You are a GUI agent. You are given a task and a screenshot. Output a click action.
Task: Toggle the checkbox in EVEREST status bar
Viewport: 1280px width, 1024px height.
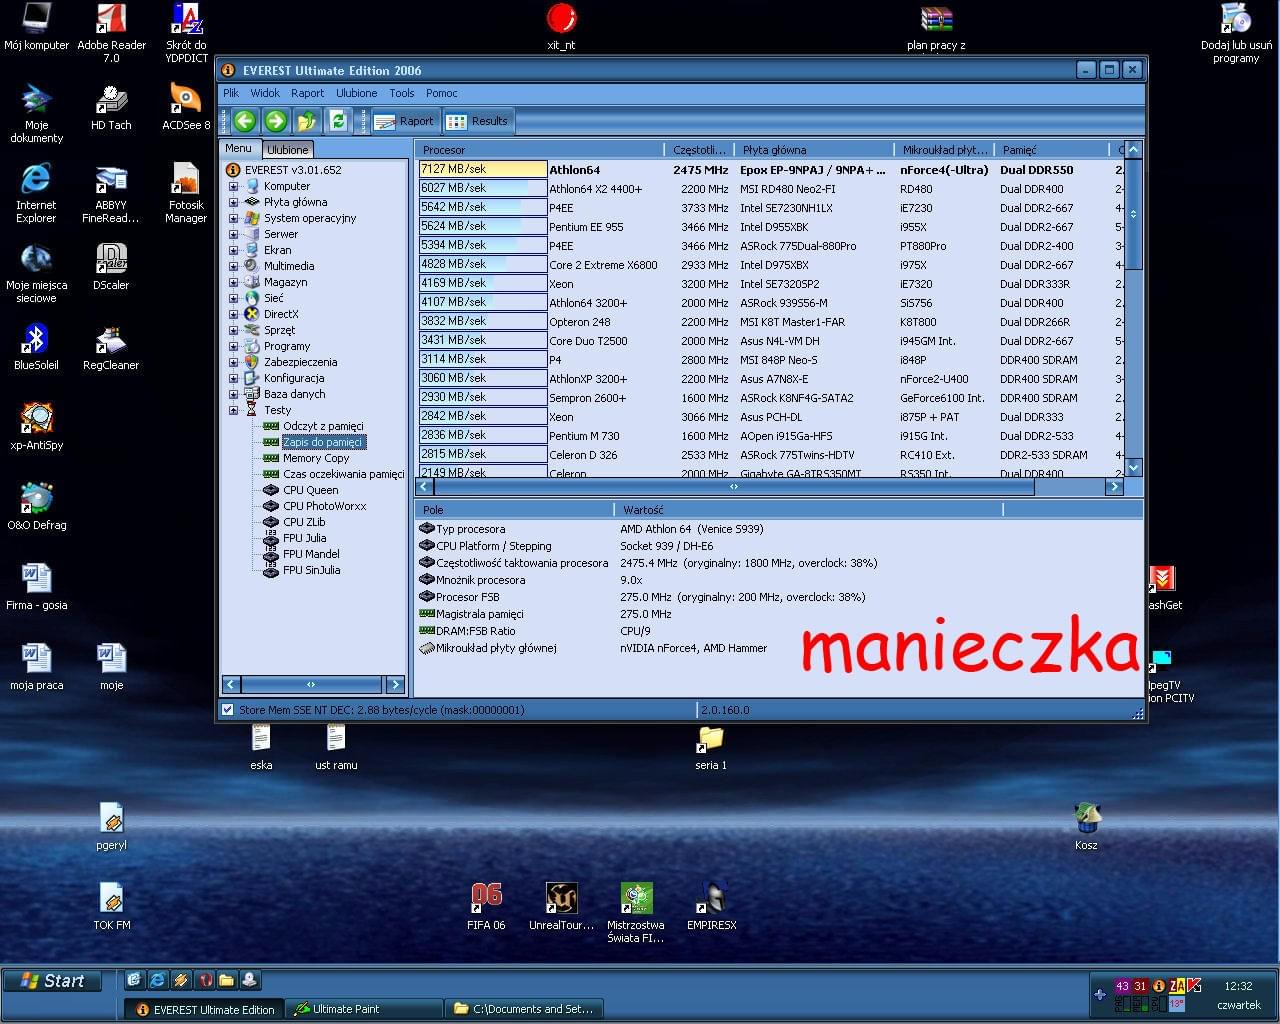(x=227, y=710)
